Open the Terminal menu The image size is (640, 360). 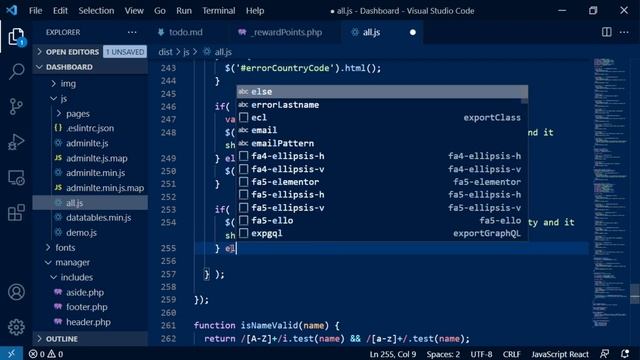pos(219,11)
